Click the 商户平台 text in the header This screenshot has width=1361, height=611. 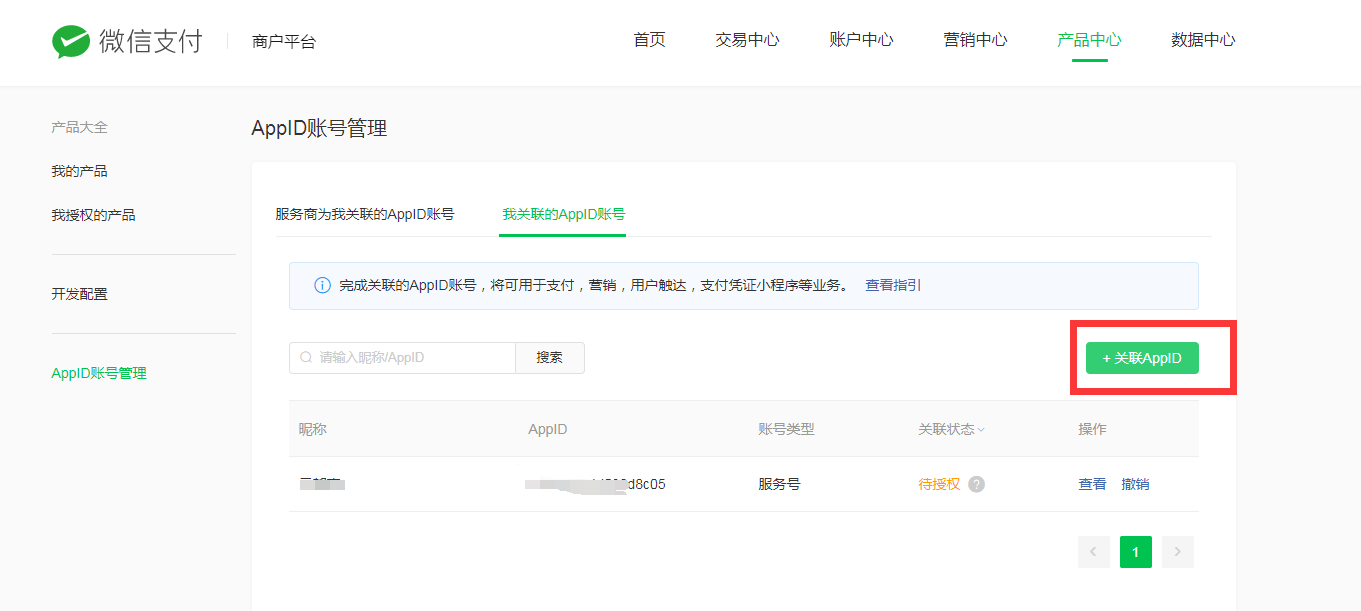coord(284,42)
